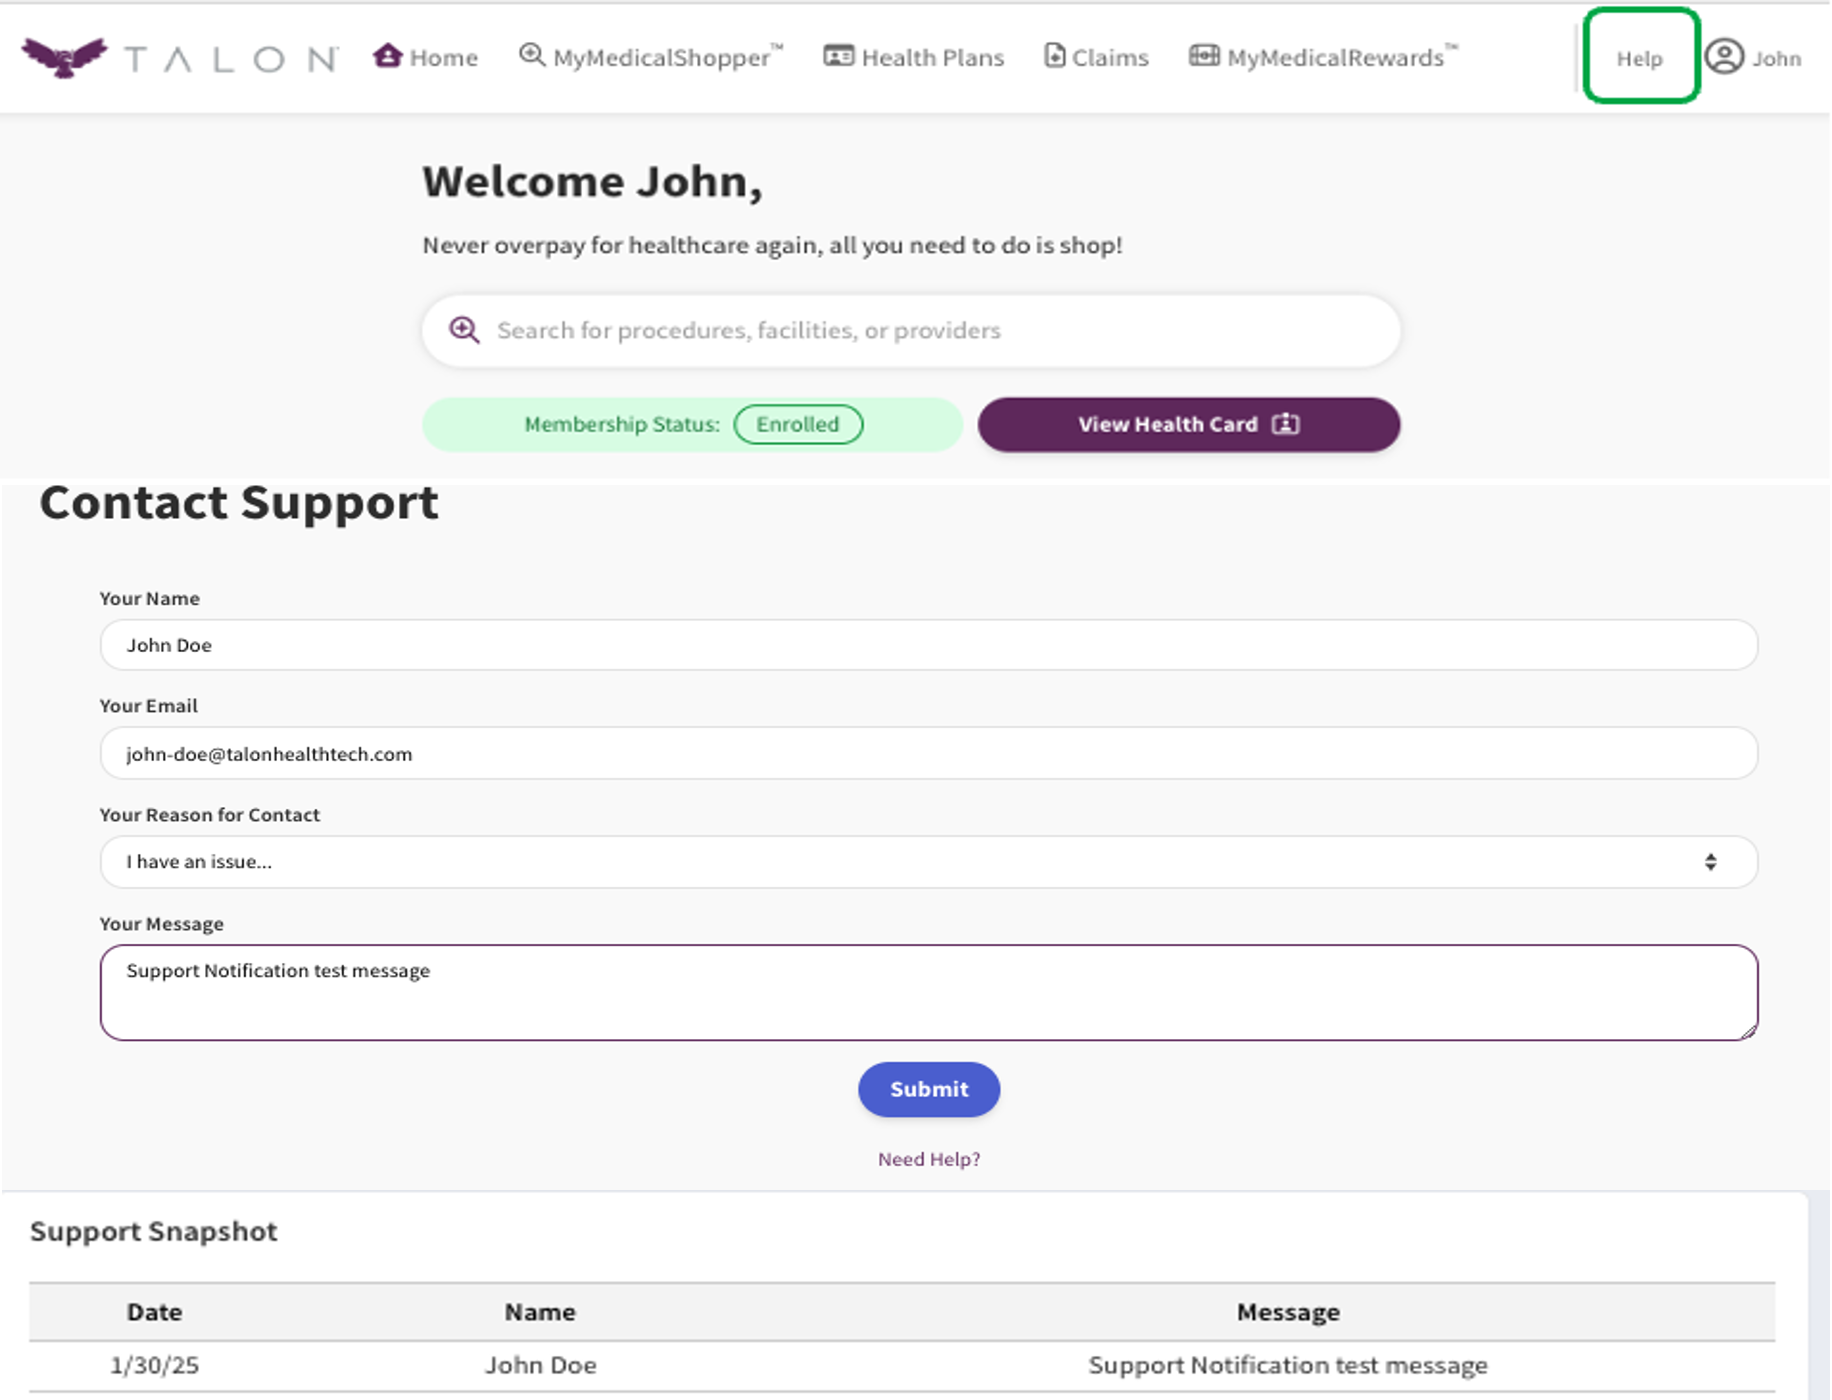Click the MyMedicalRewards icon
Screen dimensions: 1832x1400
1203,56
